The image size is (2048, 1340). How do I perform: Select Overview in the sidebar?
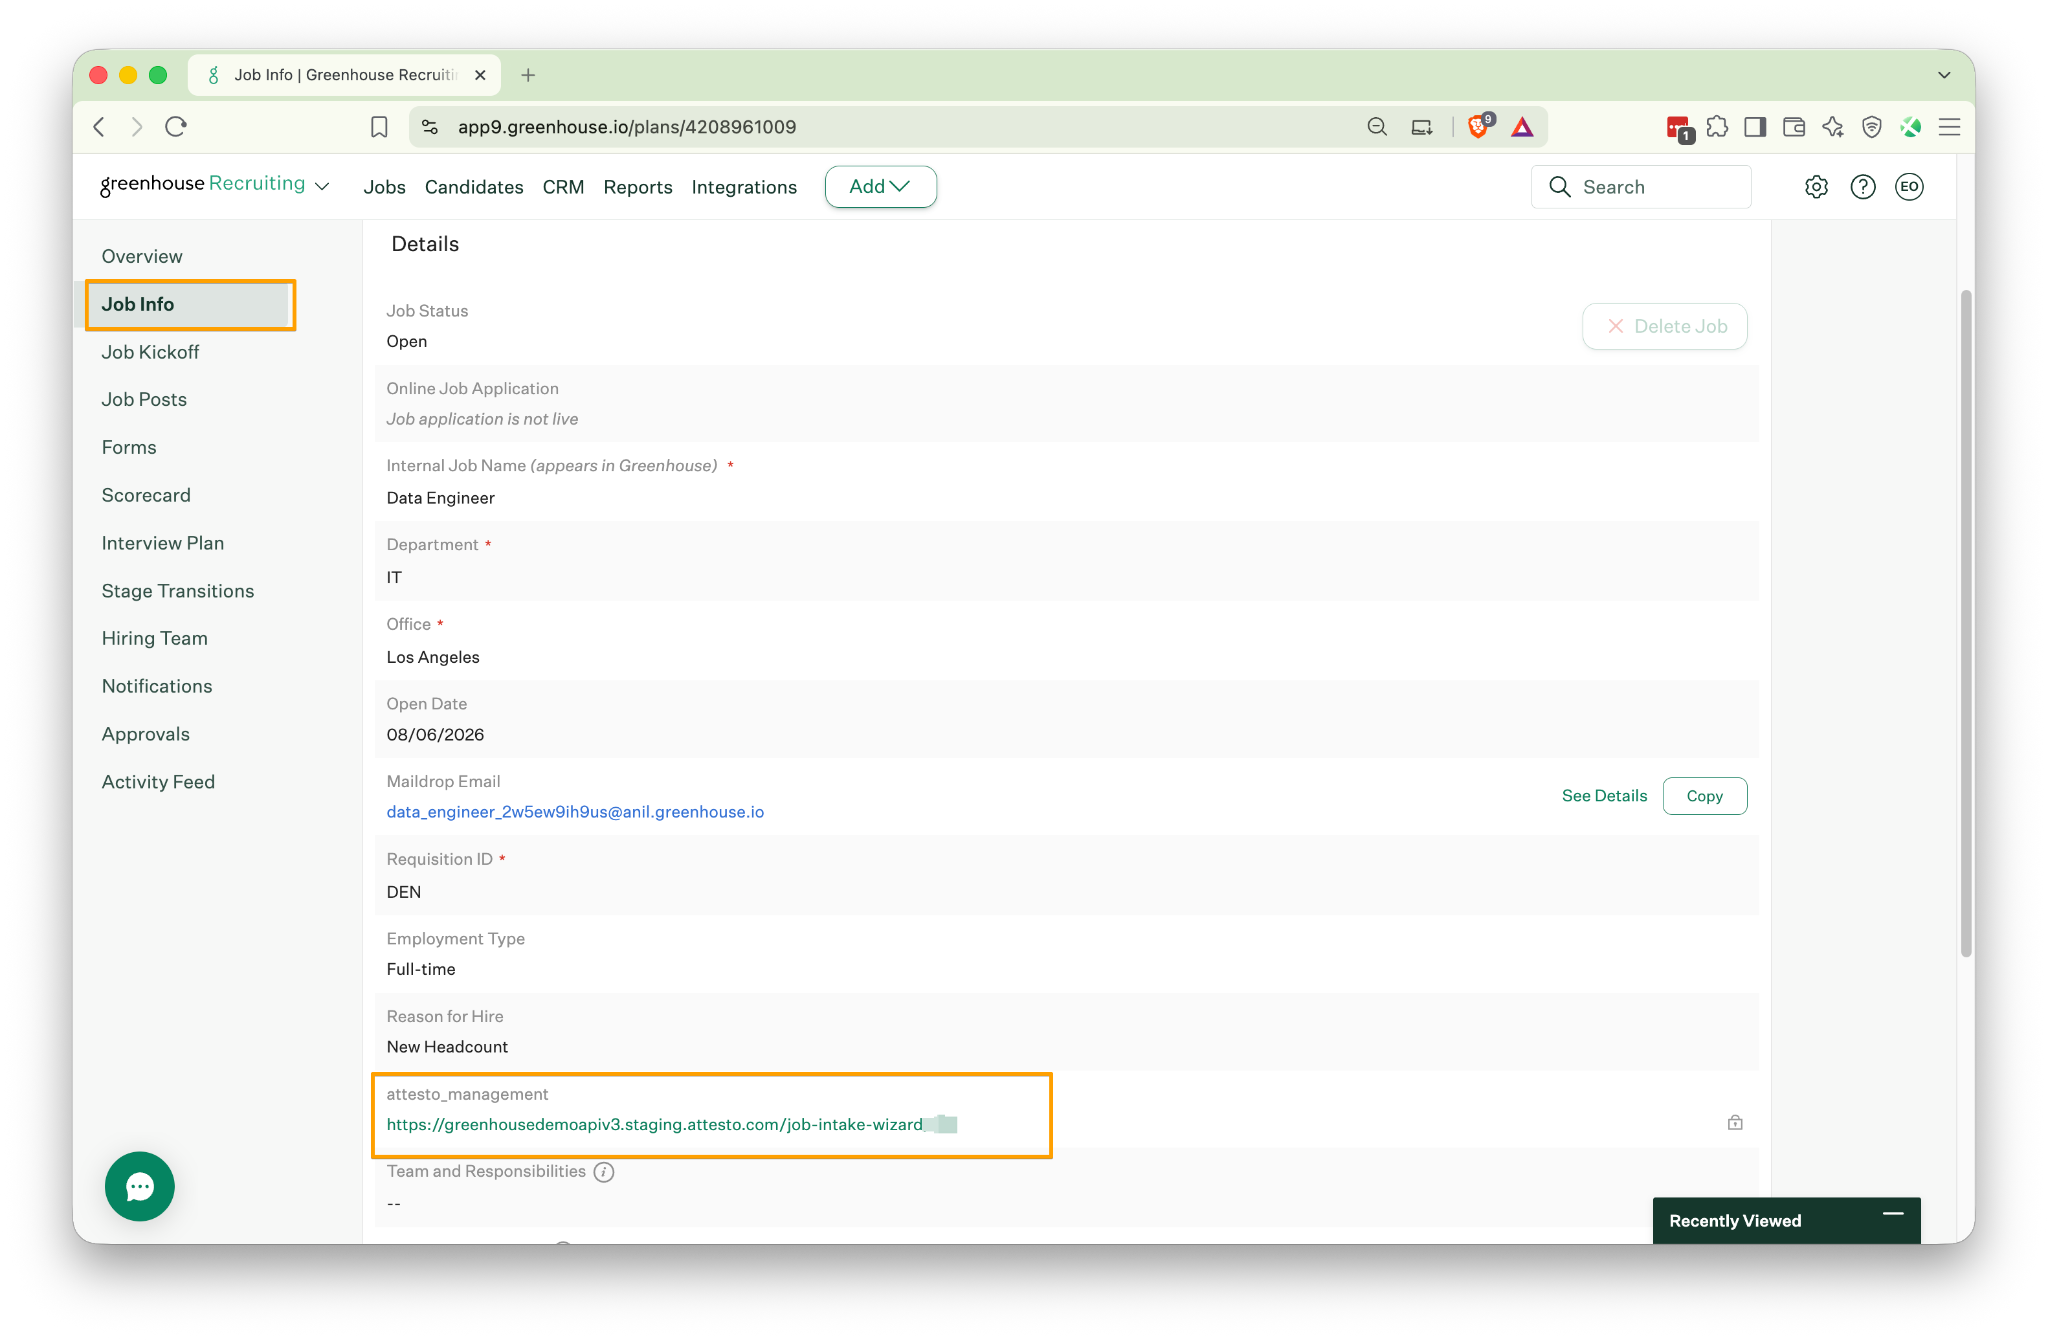point(142,256)
